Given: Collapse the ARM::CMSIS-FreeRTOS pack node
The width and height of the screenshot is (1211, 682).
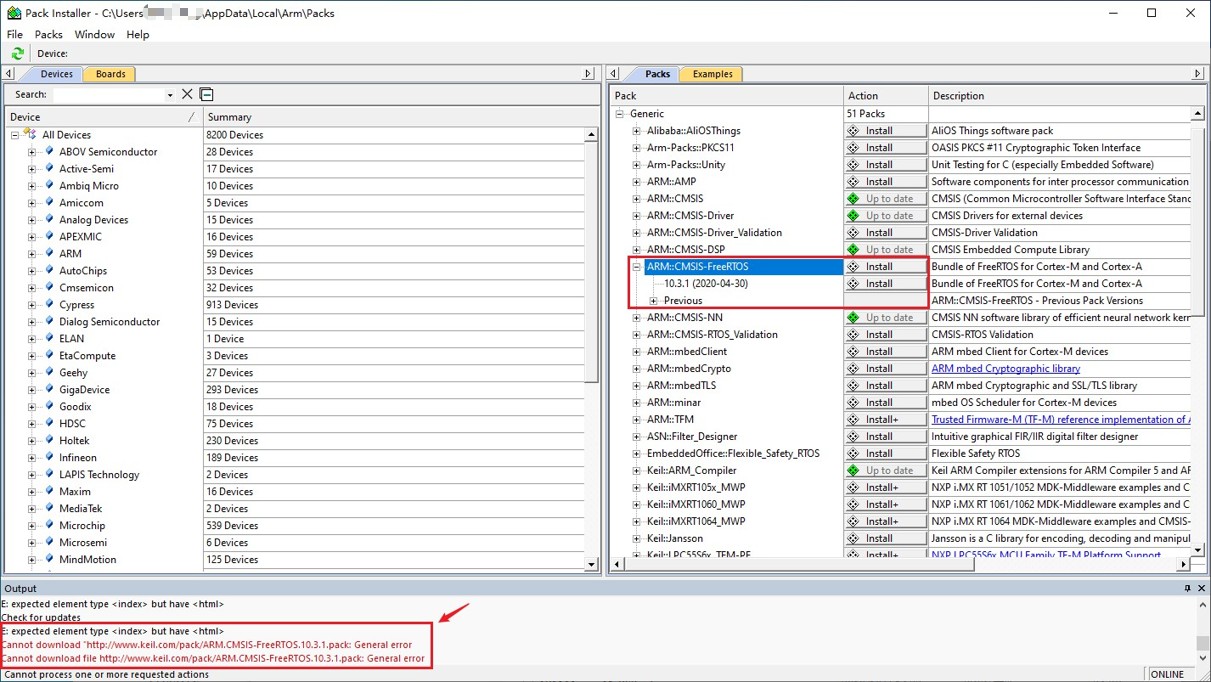Looking at the screenshot, I should click(x=637, y=267).
